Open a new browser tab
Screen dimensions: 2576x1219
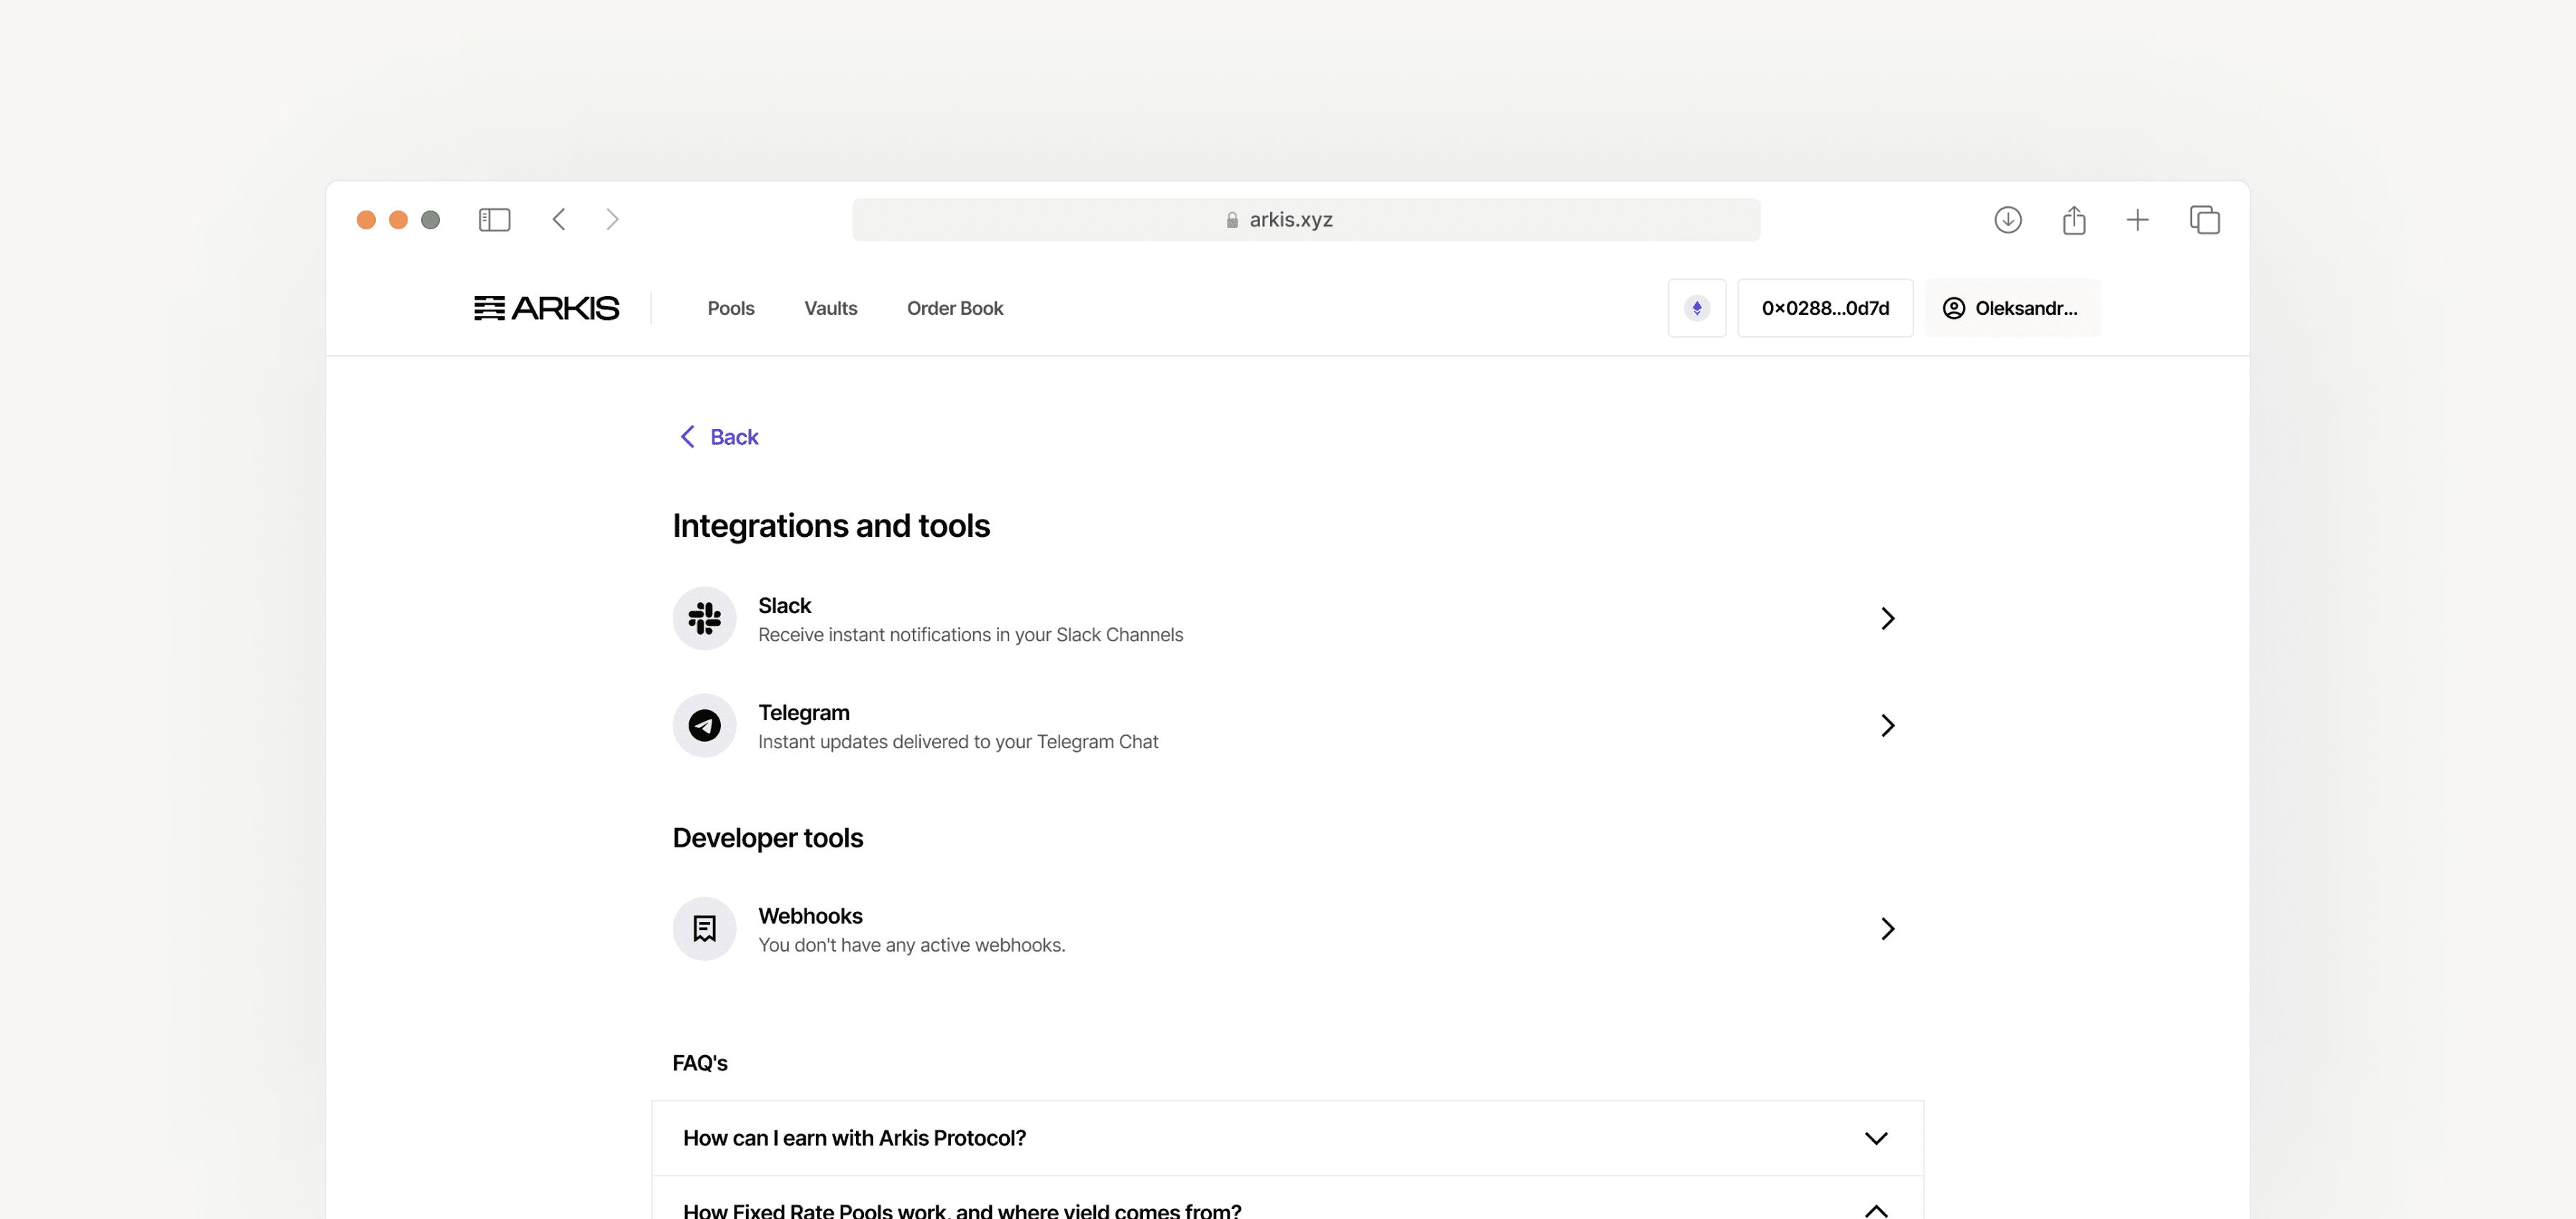2138,220
